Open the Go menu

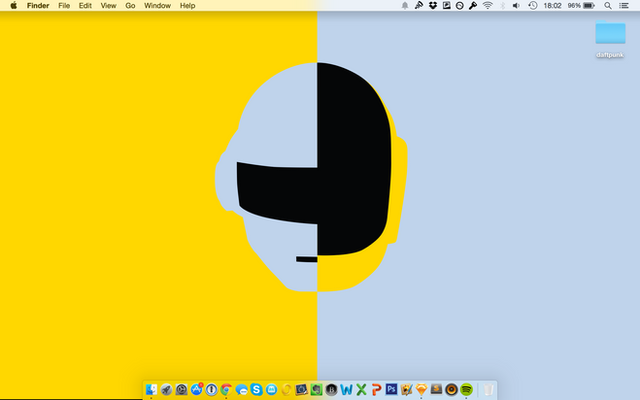[130, 6]
